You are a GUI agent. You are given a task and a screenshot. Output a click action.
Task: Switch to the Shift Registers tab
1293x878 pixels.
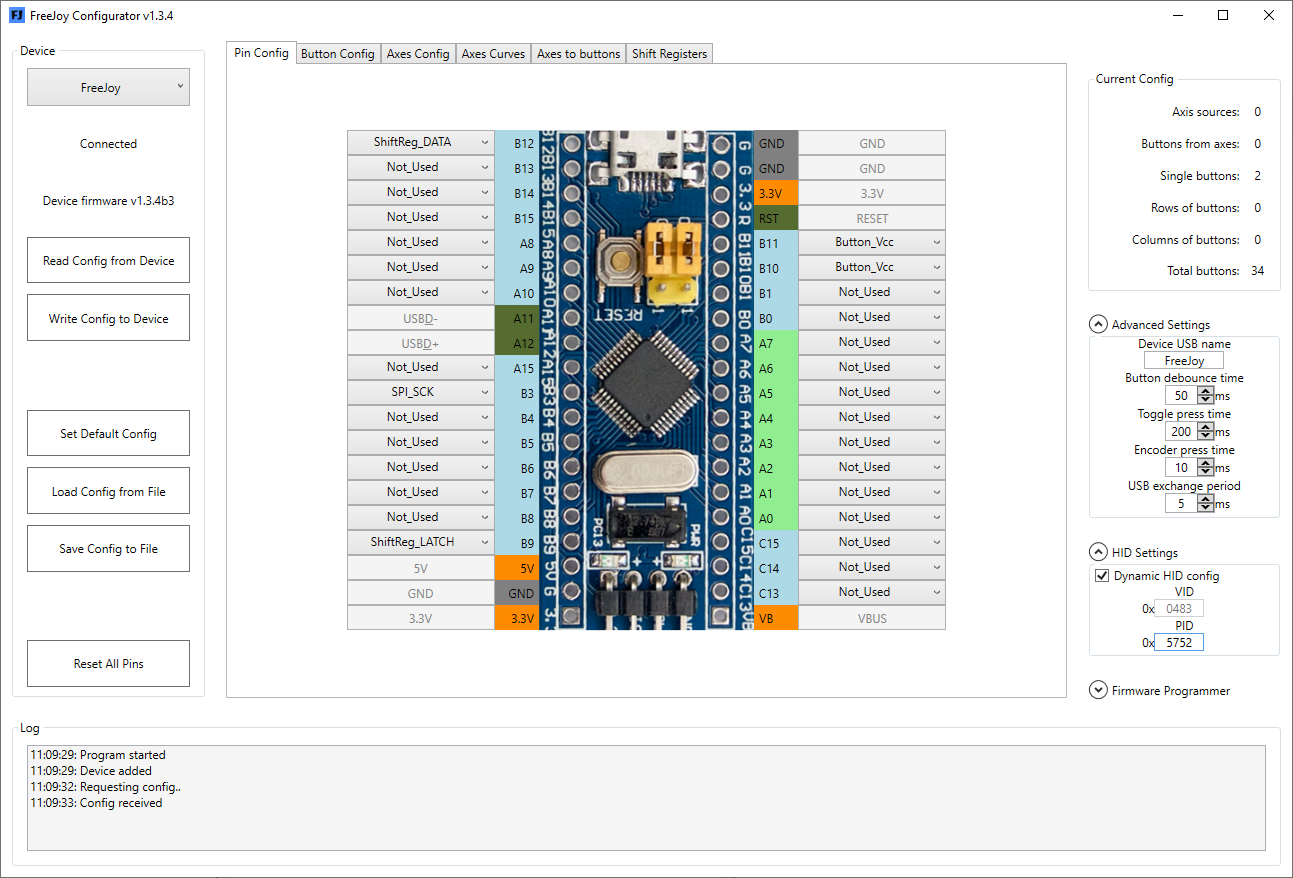[669, 54]
